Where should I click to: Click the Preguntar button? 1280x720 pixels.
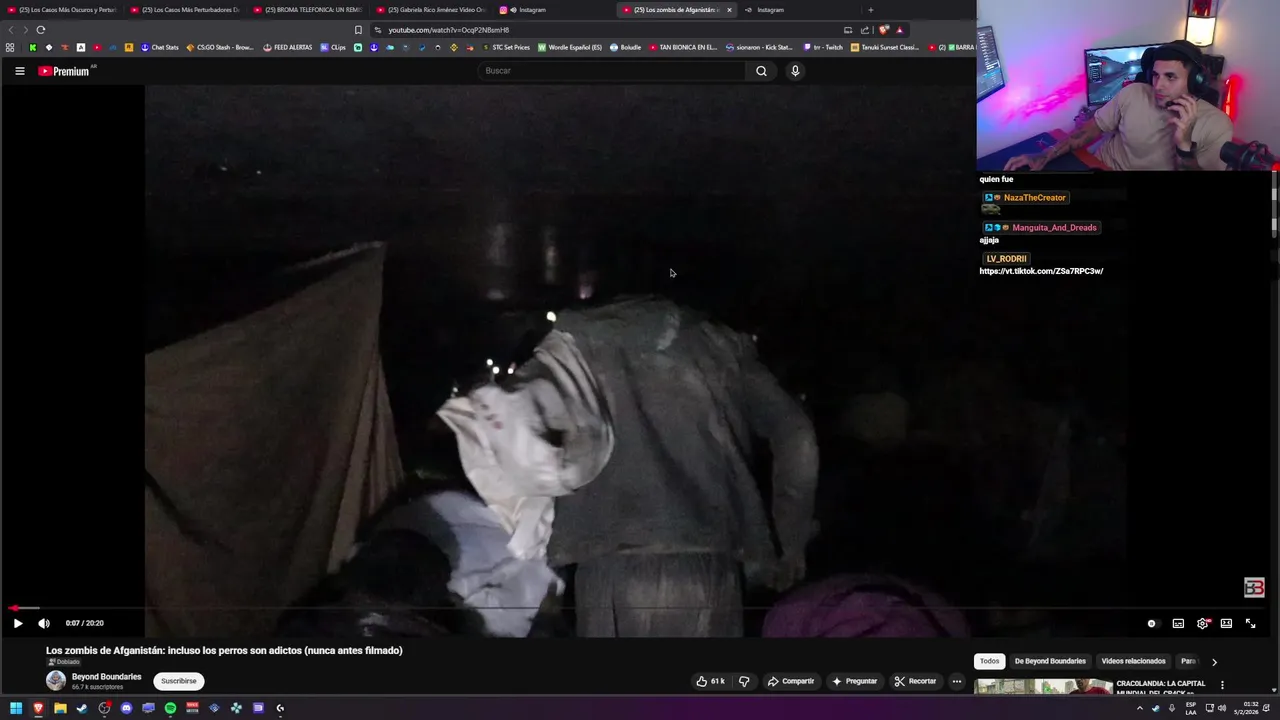(x=855, y=681)
